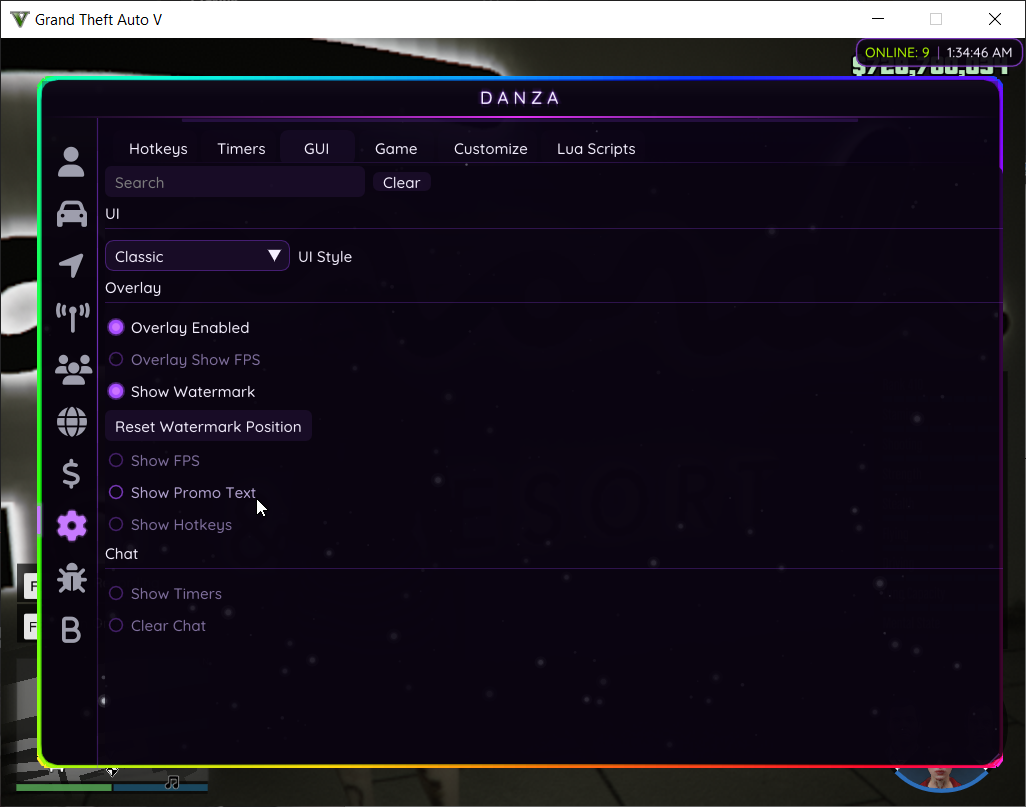Open the UI Style Classic dropdown

click(x=197, y=256)
